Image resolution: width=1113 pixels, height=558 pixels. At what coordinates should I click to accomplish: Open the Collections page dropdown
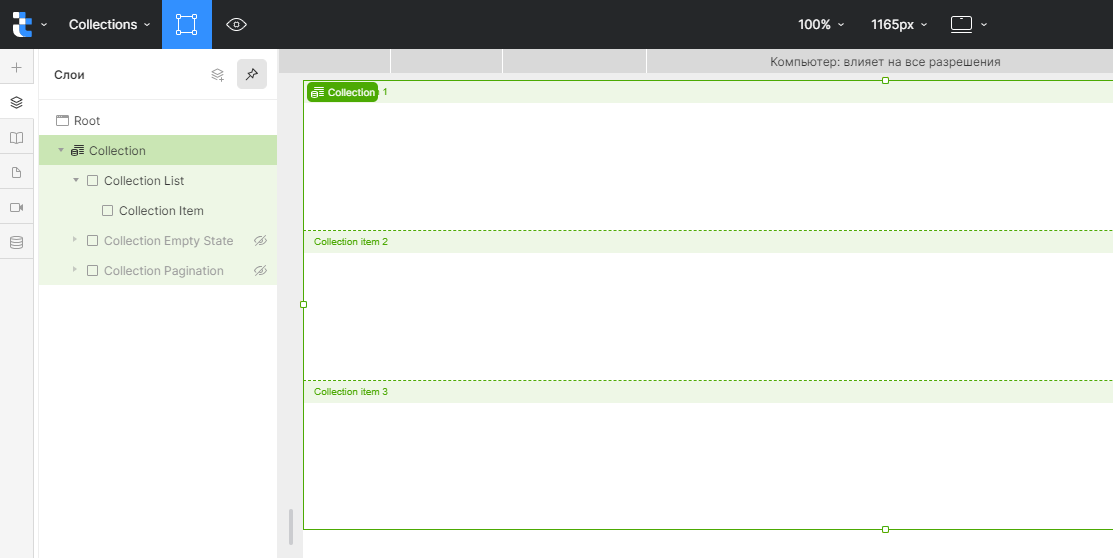pyautogui.click(x=109, y=24)
